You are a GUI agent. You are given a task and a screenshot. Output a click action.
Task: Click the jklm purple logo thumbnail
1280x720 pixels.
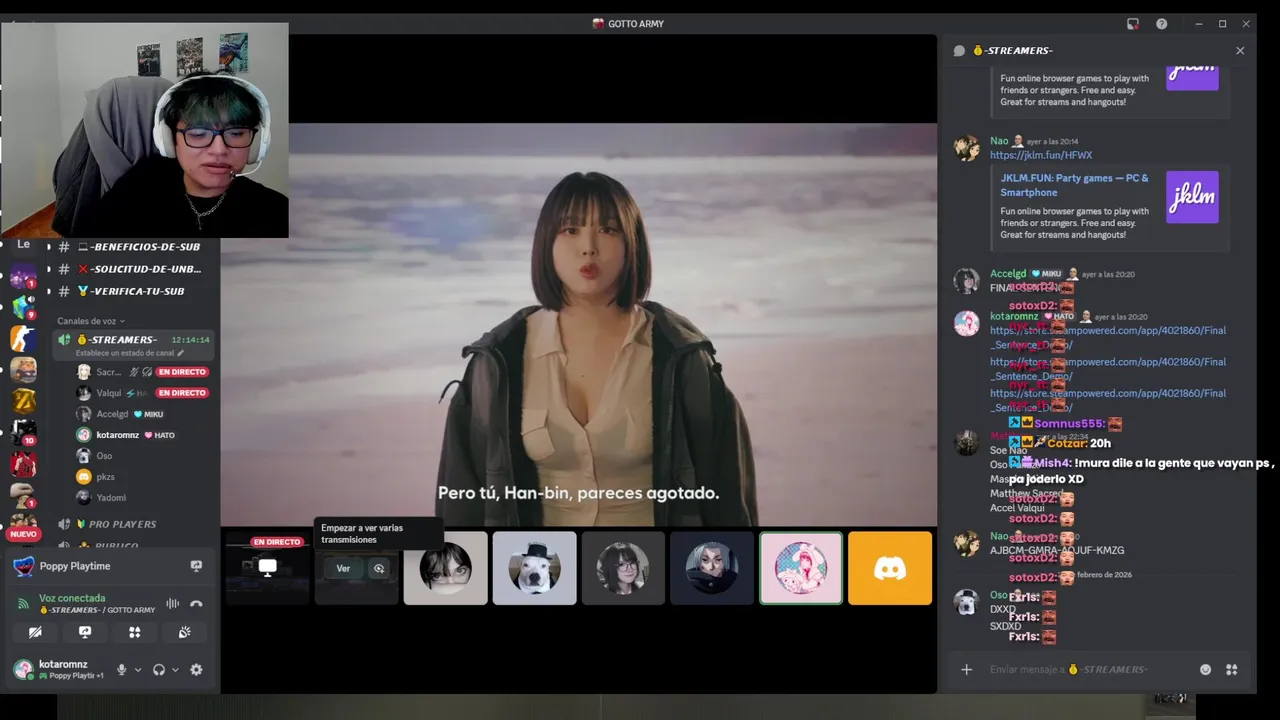coord(1192,197)
